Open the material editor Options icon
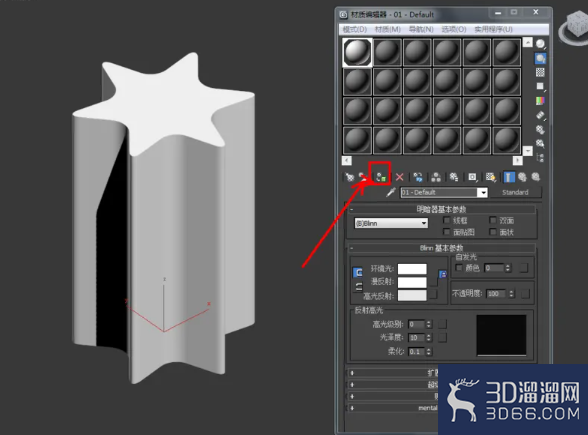 tap(540, 129)
